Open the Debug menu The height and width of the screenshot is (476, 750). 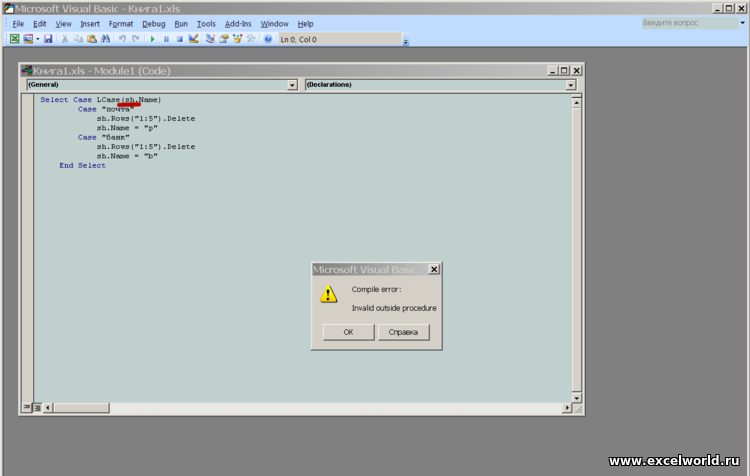(154, 23)
